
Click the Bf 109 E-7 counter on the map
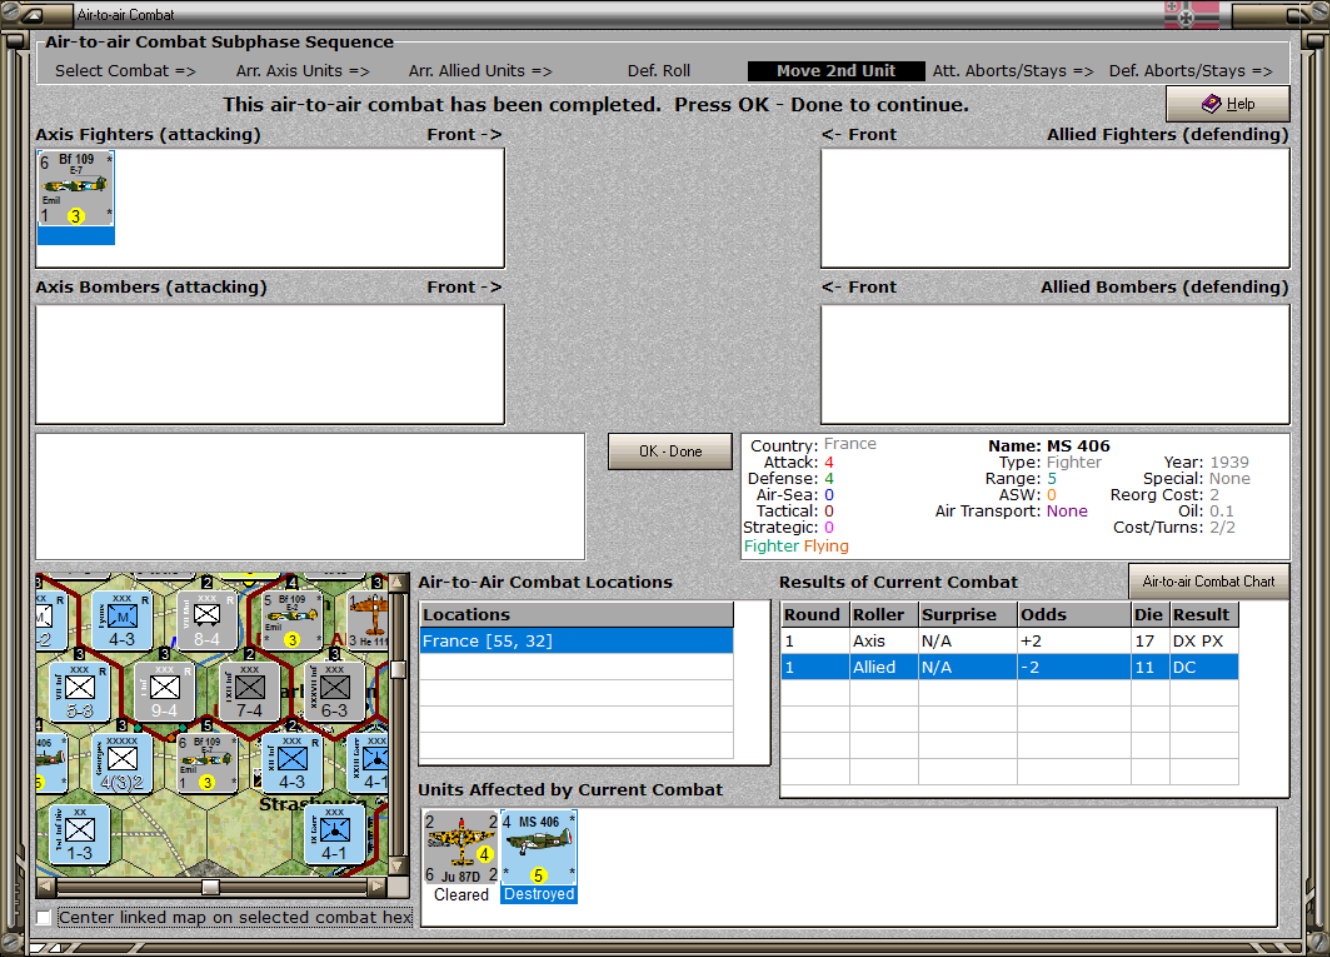(206, 763)
